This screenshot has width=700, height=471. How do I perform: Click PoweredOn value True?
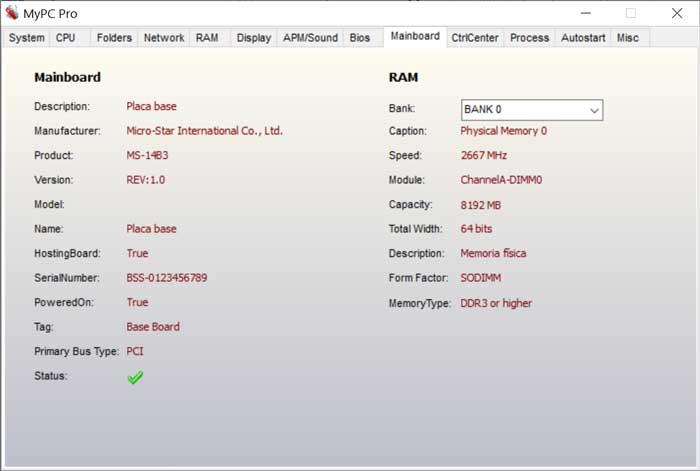[137, 302]
